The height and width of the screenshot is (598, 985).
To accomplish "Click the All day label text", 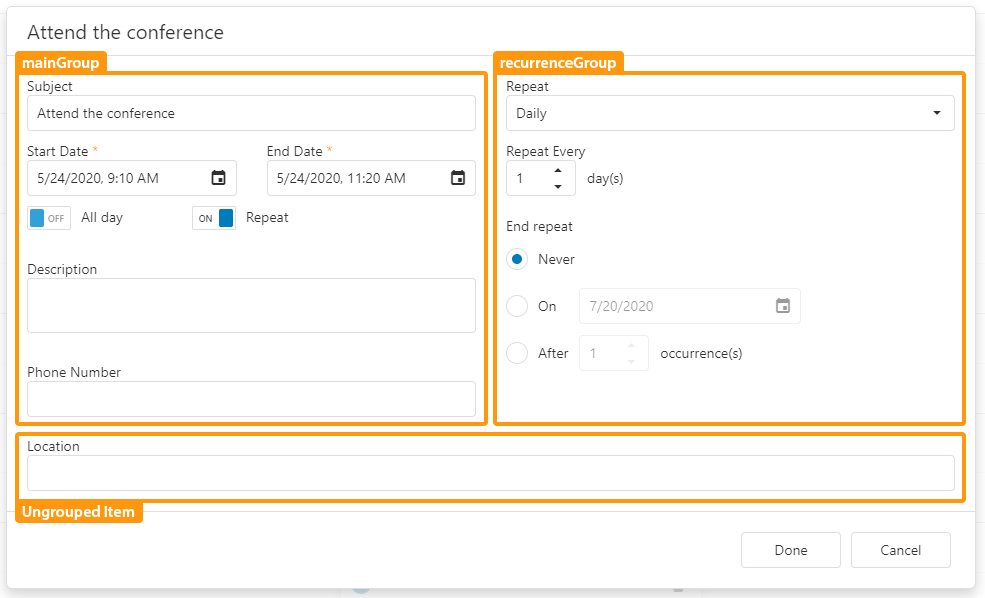I will [102, 217].
